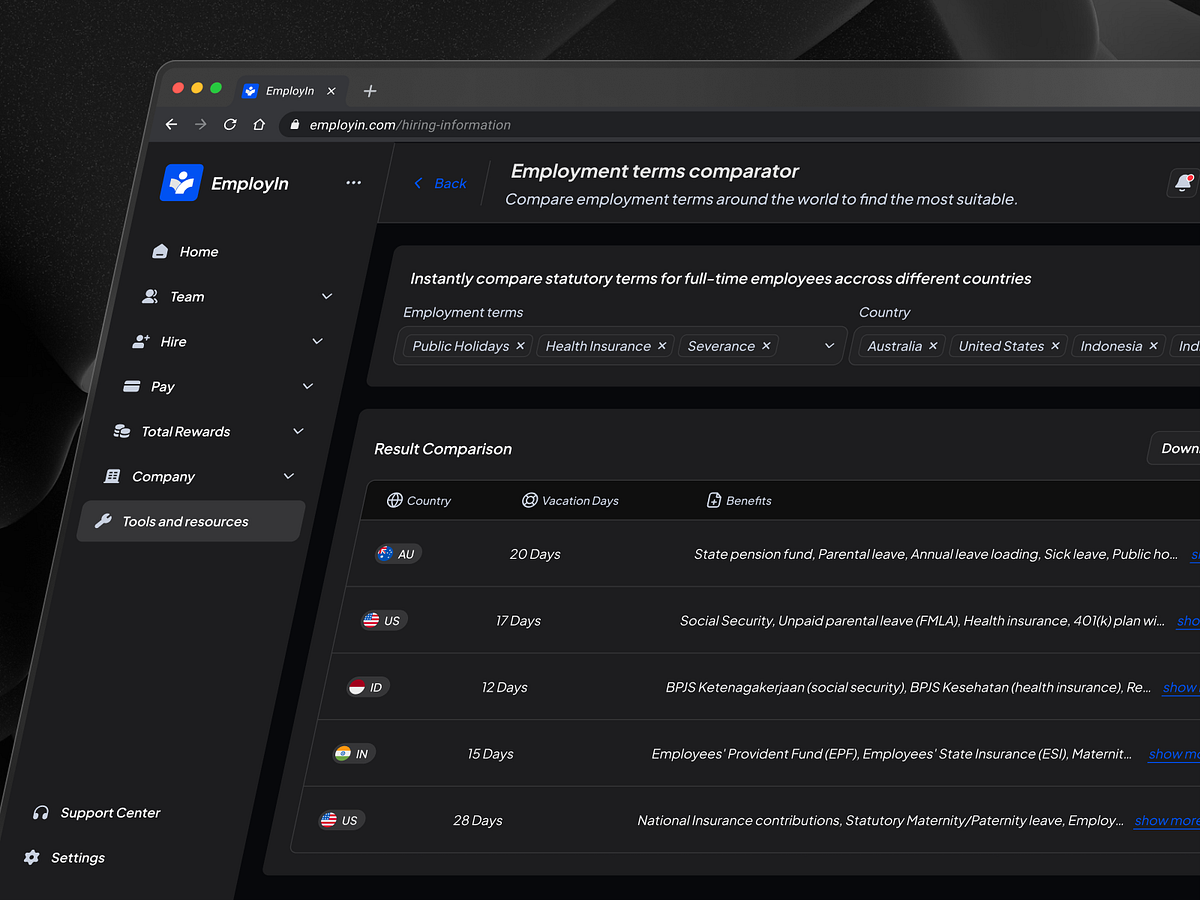The width and height of the screenshot is (1200, 900).
Task: Click the Tools and resources wrench icon
Action: click(105, 521)
